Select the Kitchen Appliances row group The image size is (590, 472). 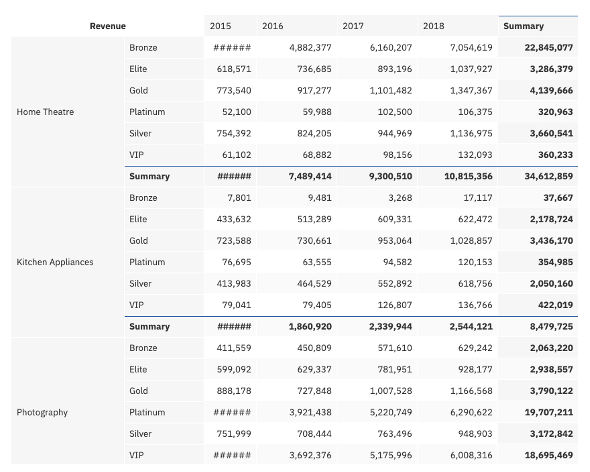pos(67,262)
